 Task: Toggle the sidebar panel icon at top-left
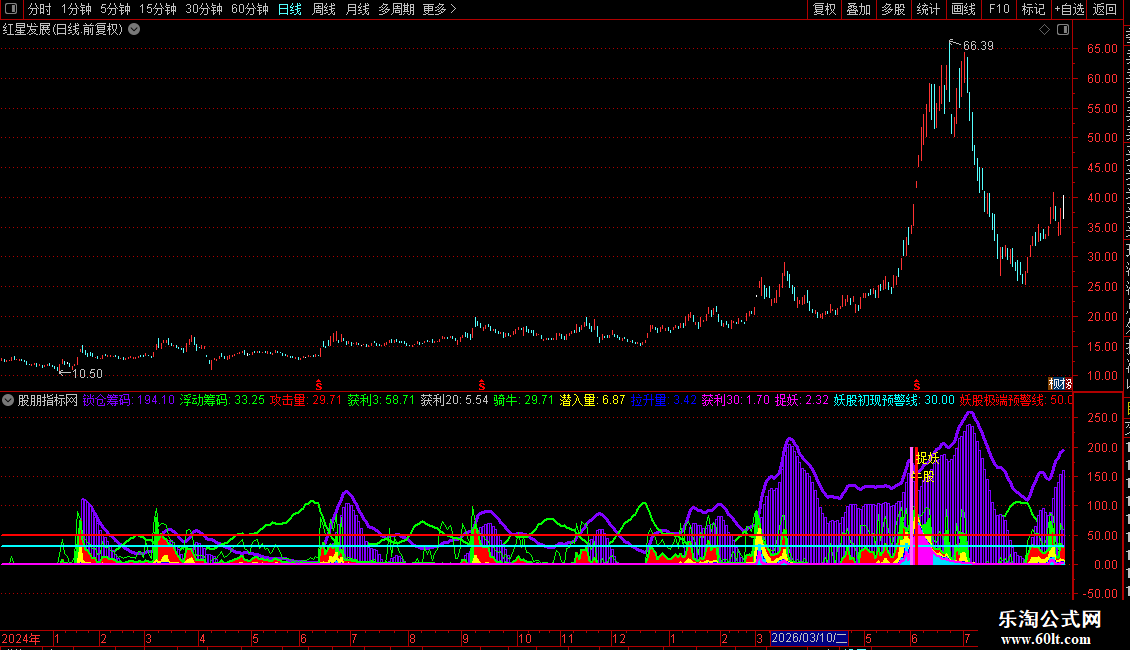[x=11, y=9]
